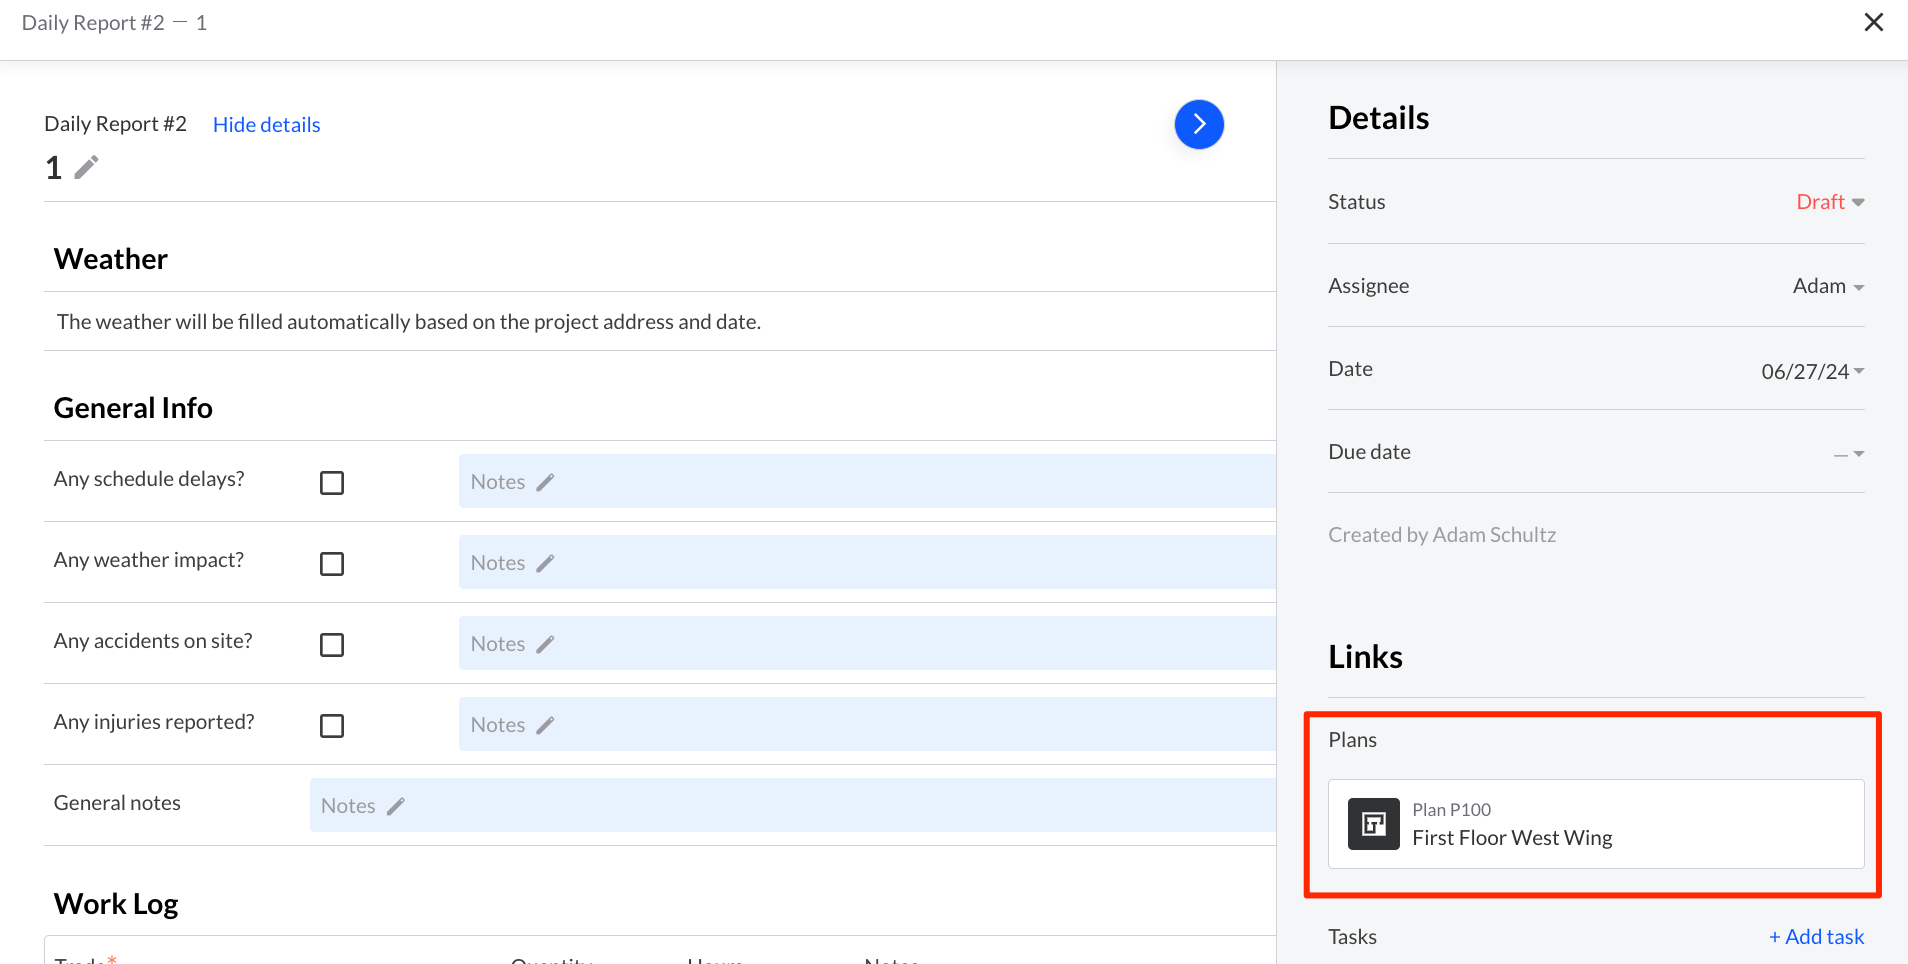Viewport: 1908px width, 964px height.
Task: Open the Assignee dropdown for Adam
Action: pyautogui.click(x=1826, y=286)
